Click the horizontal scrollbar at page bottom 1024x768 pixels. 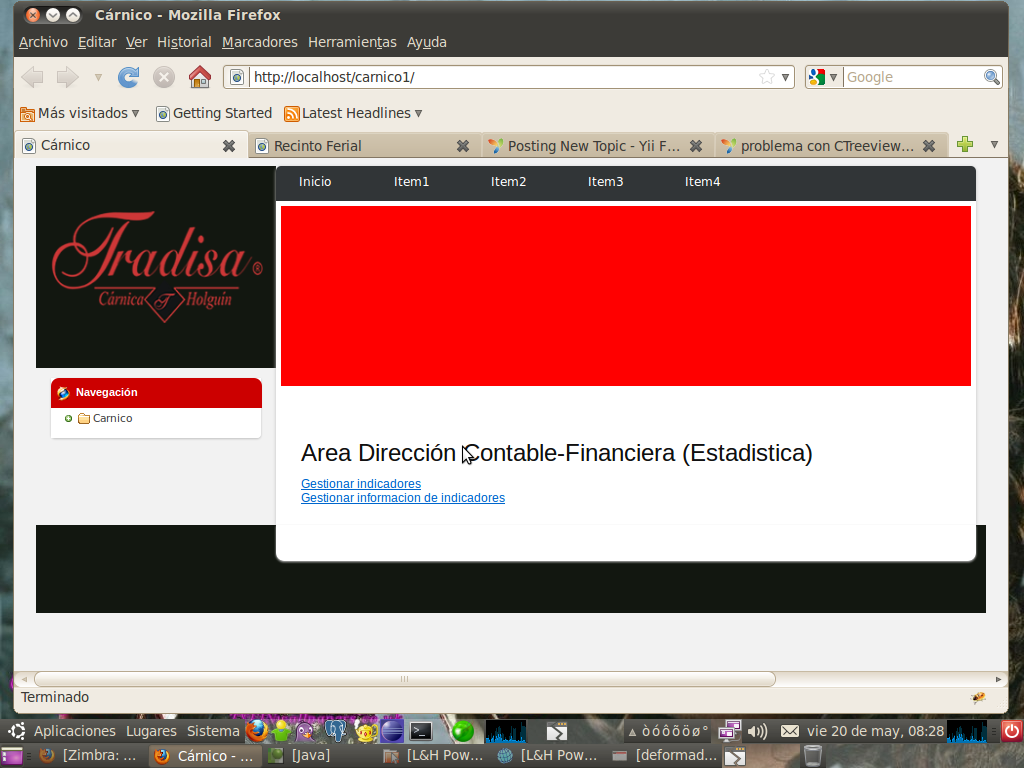[404, 679]
